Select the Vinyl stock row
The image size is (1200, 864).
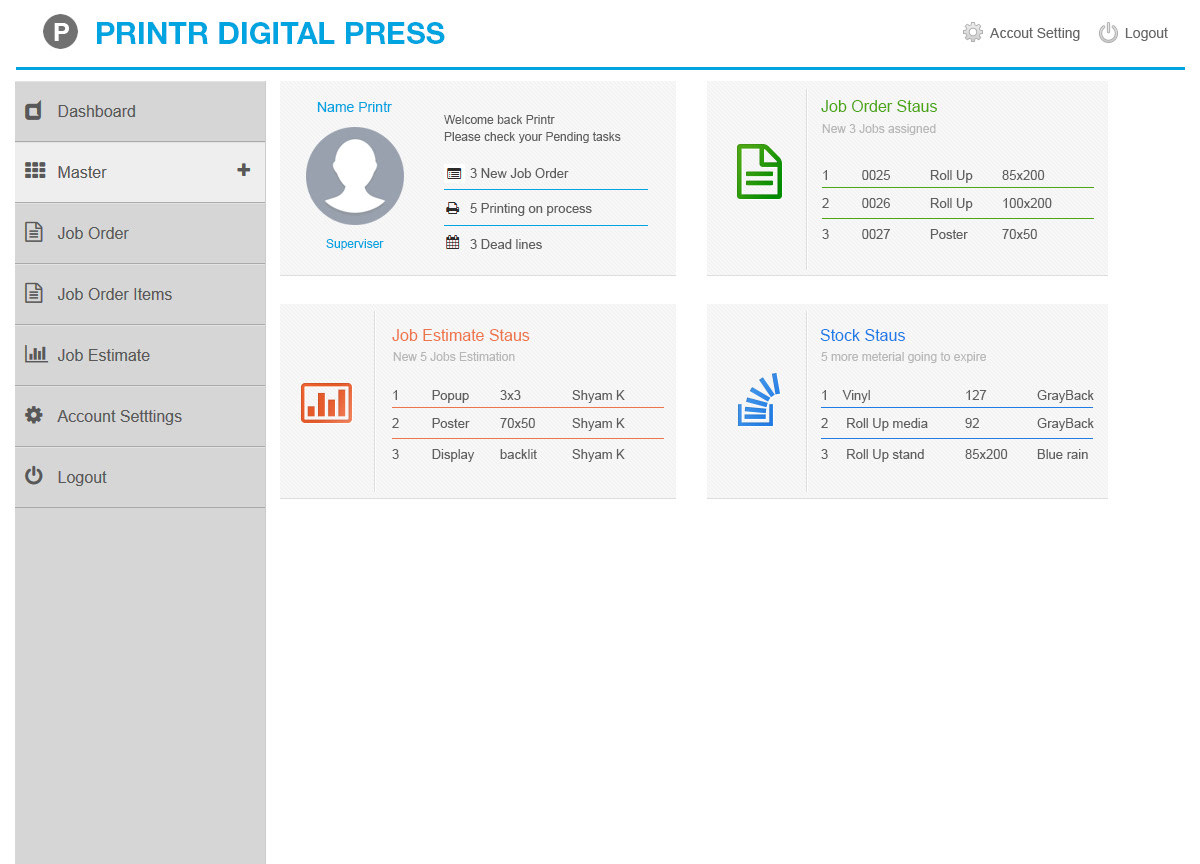click(956, 395)
